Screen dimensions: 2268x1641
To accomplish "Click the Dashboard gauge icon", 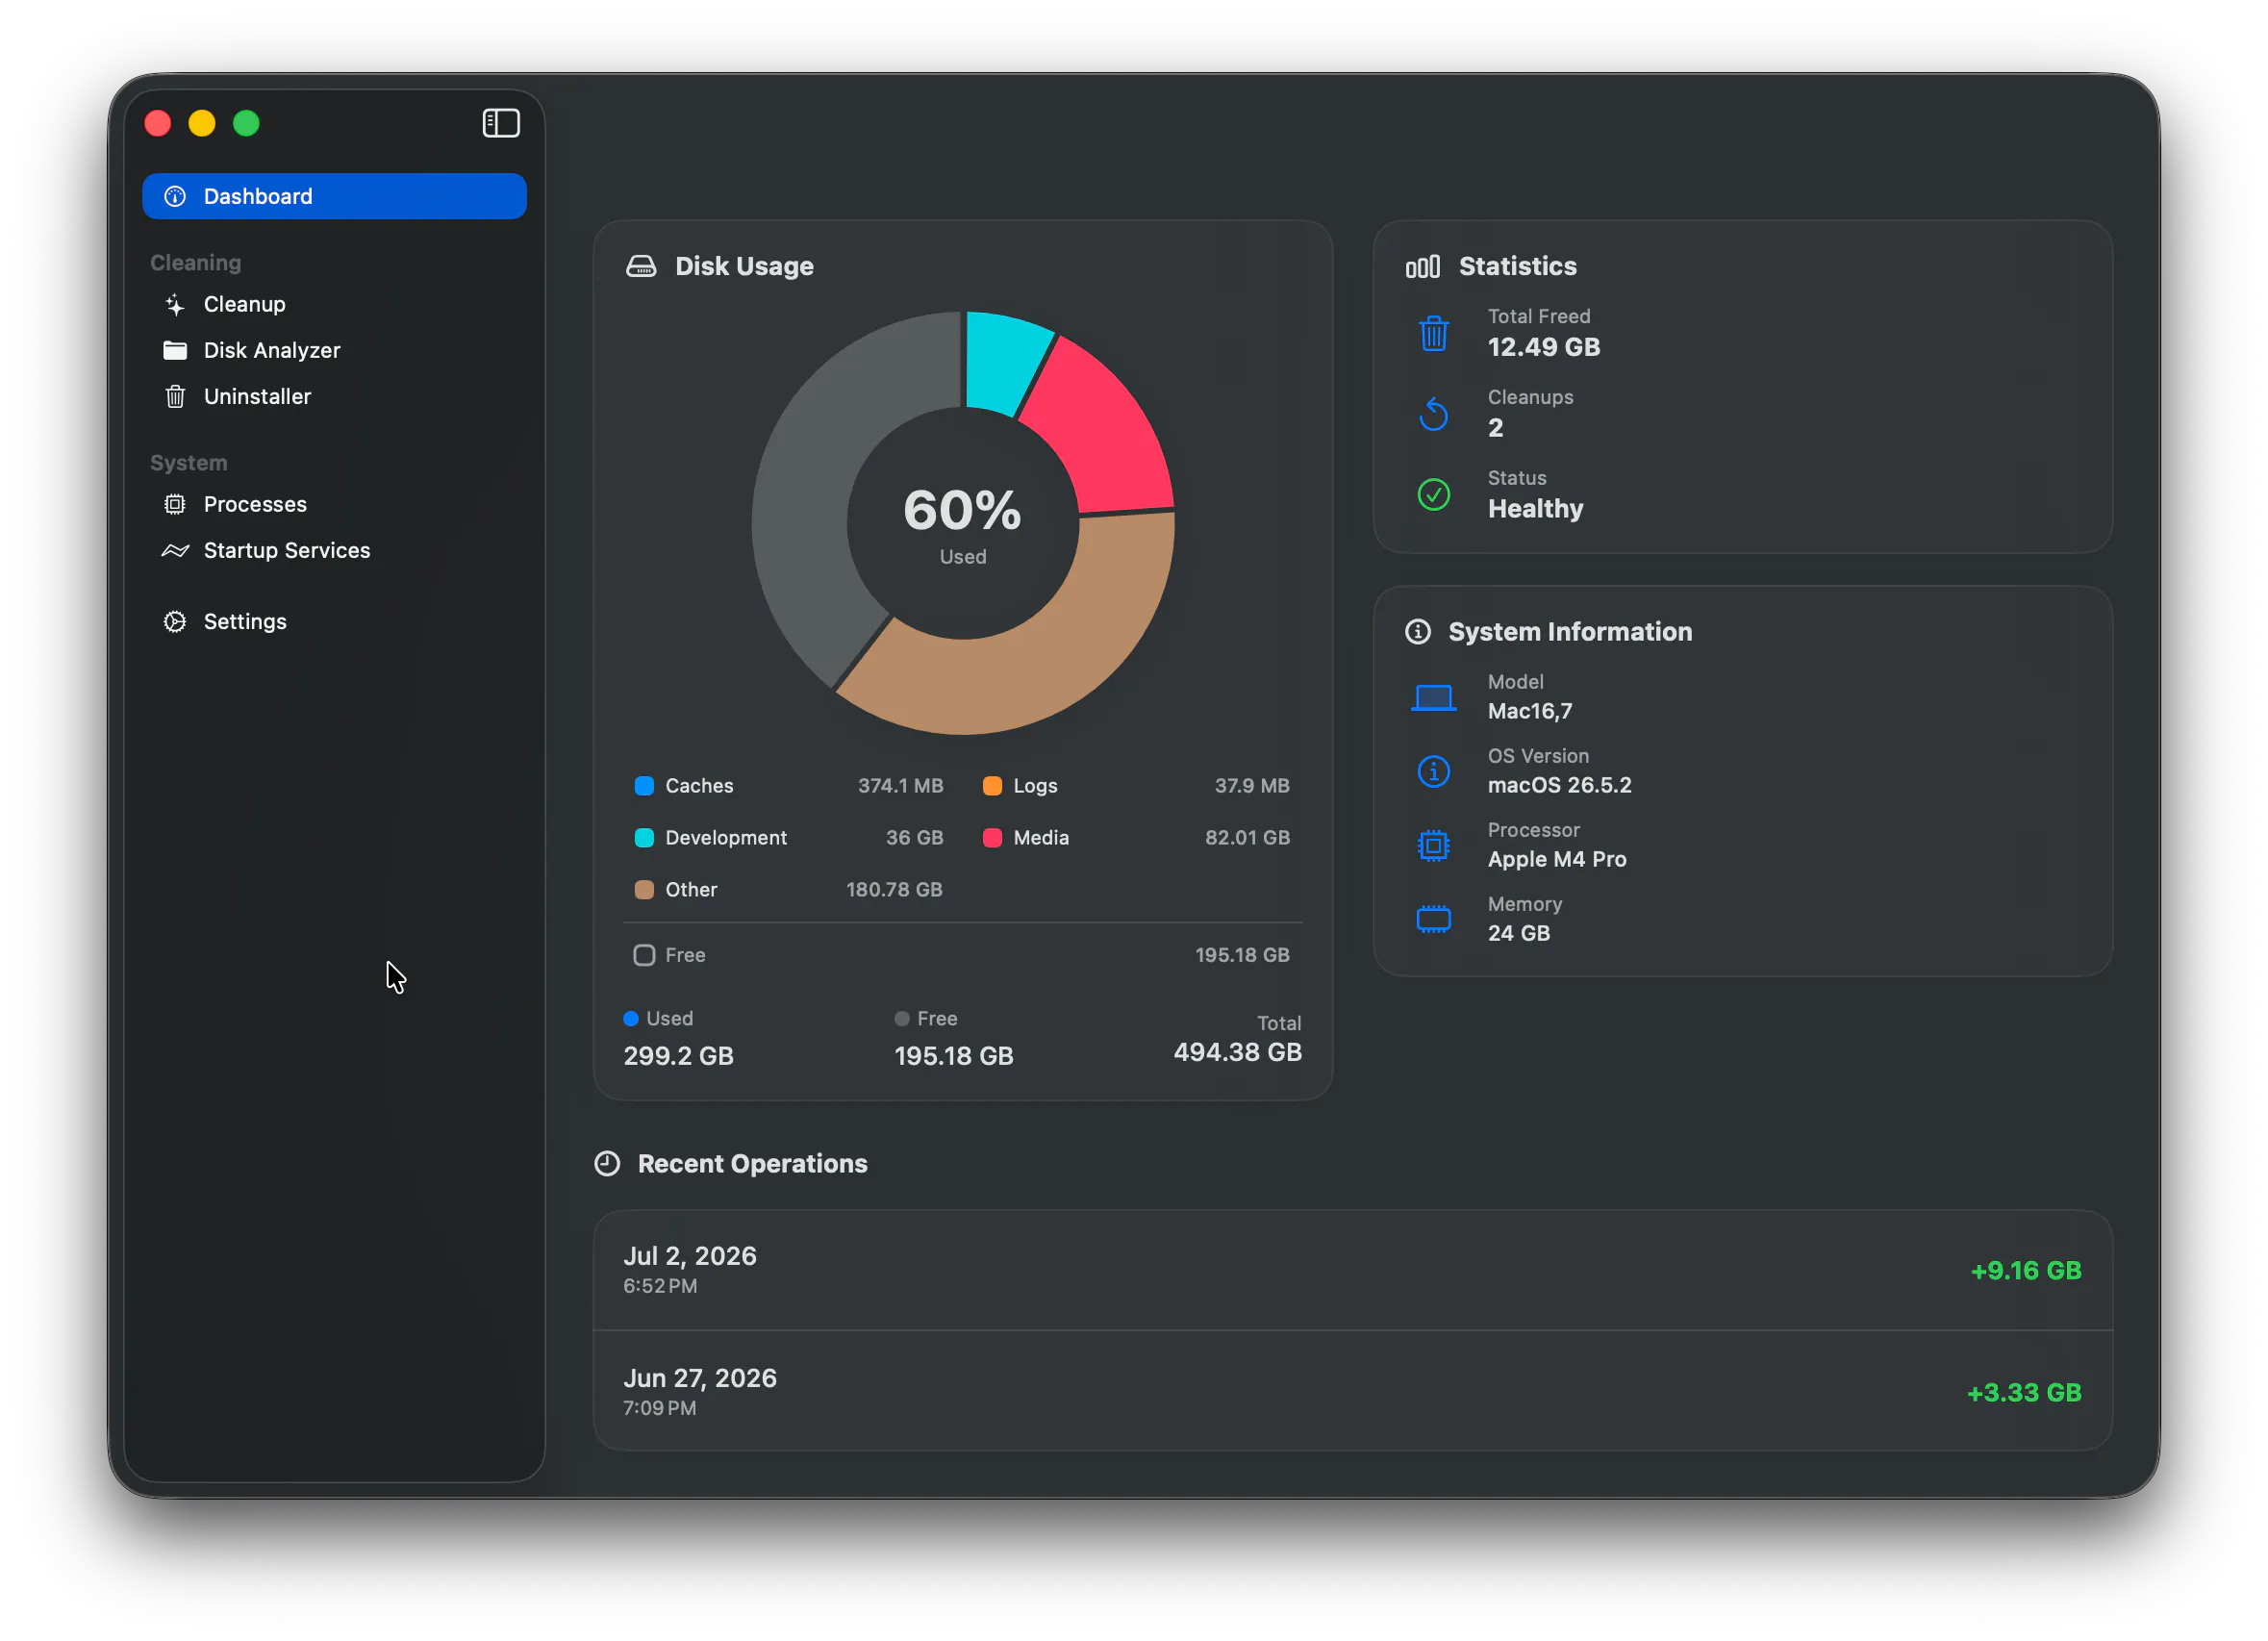I will point(175,196).
